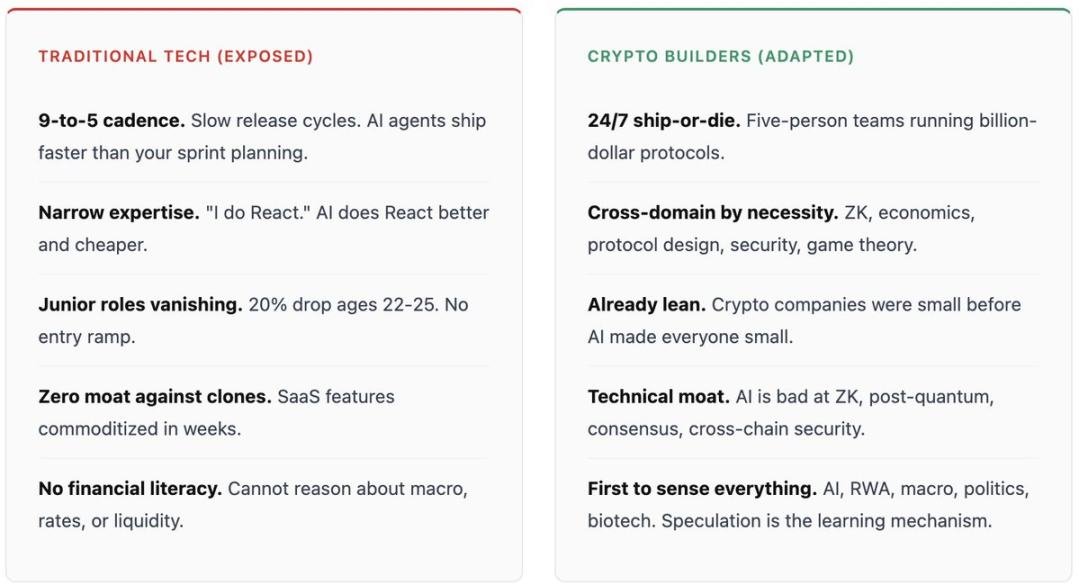The width and height of the screenshot is (1079, 585).
Task: Click the 'Crypto Builders (Adapted)' heading
Action: [x=720, y=56]
